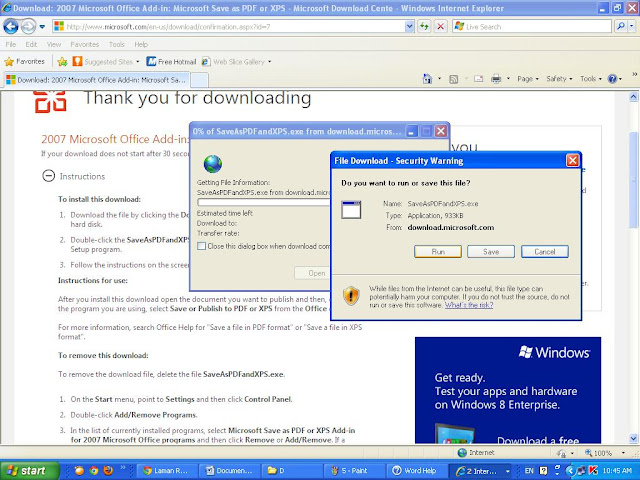The height and width of the screenshot is (480, 640).
Task: Open the 2 Internet Explorer taskbar group
Action: click(x=481, y=471)
